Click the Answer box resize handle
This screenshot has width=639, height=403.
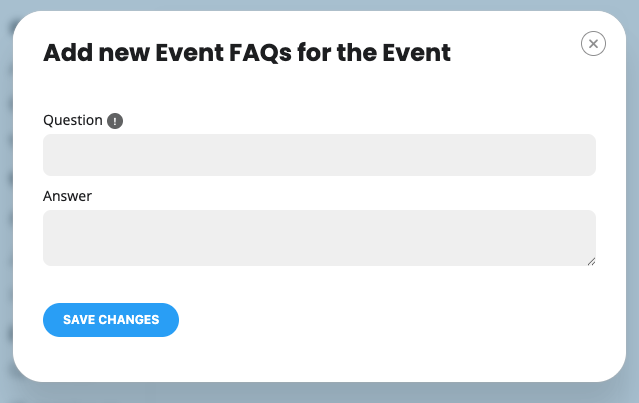tap(590, 260)
